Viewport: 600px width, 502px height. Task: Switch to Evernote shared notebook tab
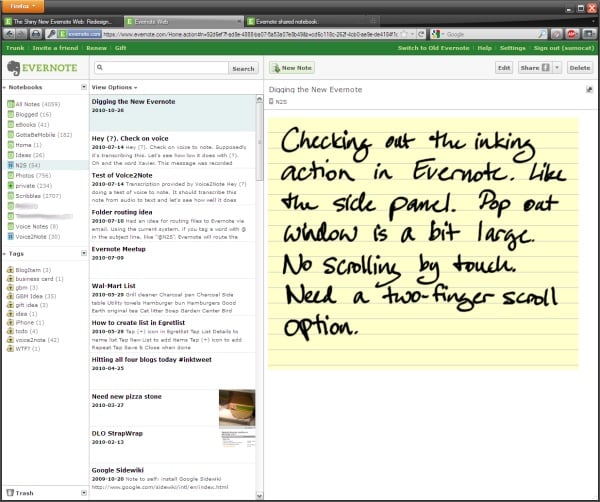point(312,21)
